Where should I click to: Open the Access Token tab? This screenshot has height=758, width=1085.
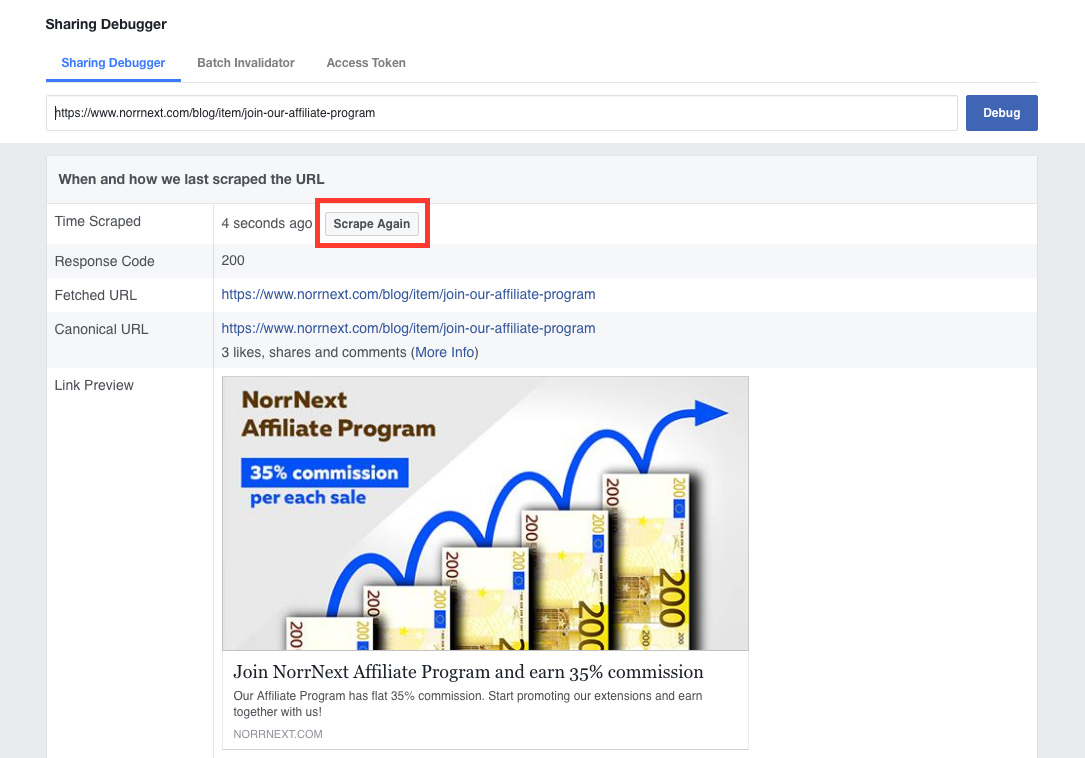click(366, 62)
